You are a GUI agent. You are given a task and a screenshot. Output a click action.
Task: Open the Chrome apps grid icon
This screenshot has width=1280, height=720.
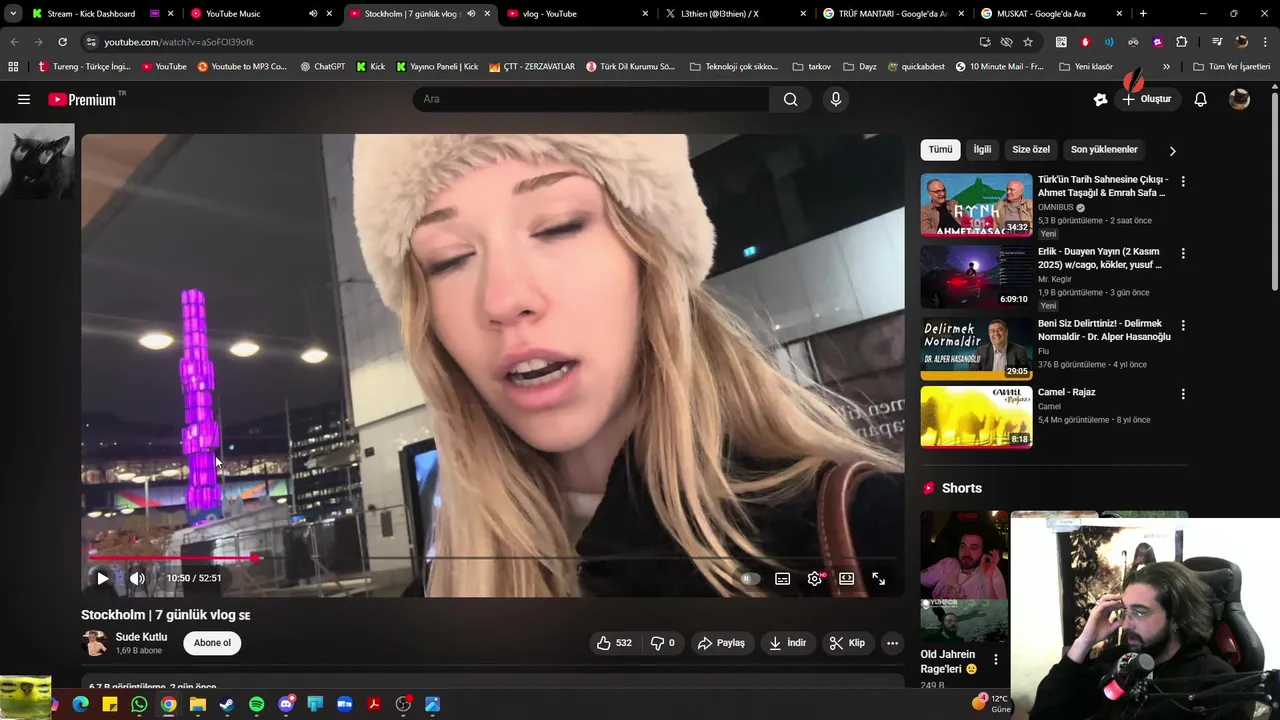click(13, 67)
